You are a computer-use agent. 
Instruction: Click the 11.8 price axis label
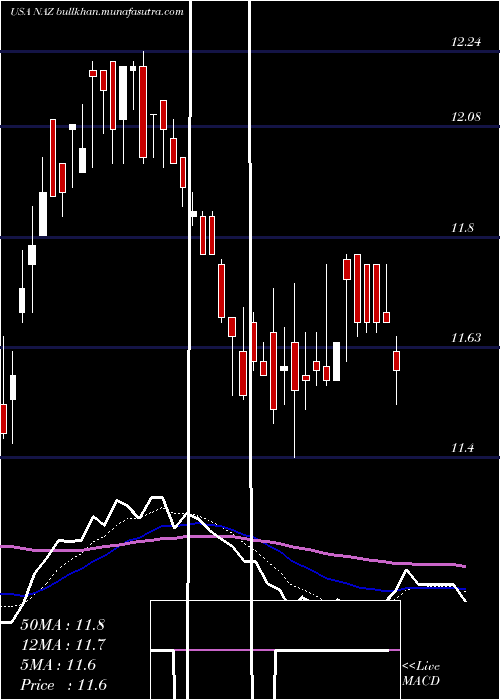(462, 228)
